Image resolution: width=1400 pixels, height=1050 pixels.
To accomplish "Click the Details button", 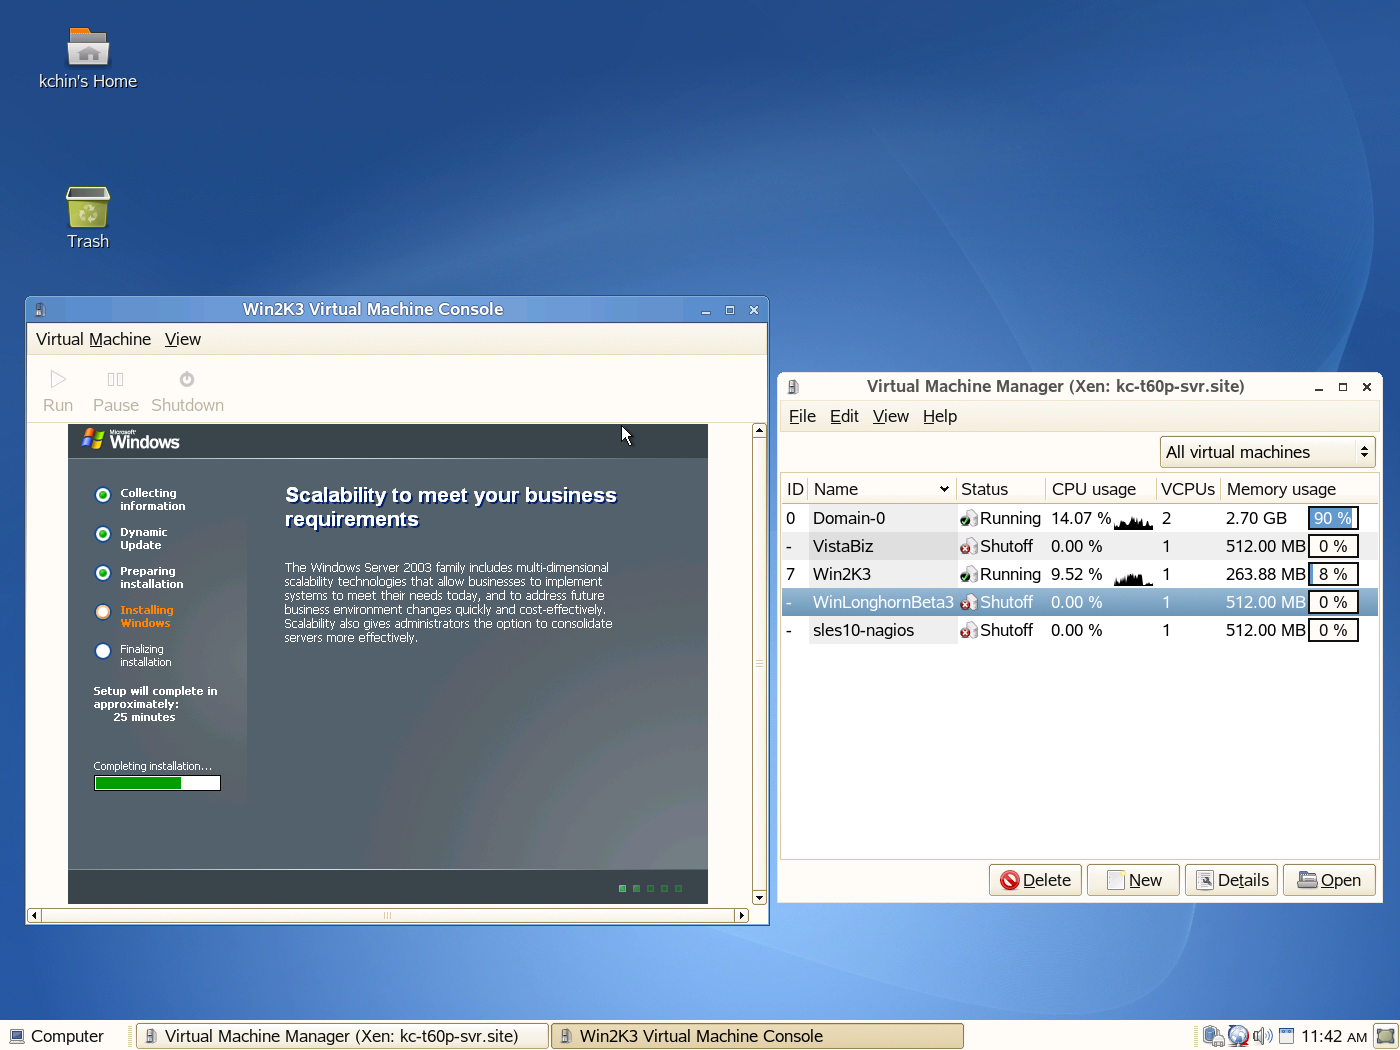I will coord(1231,880).
